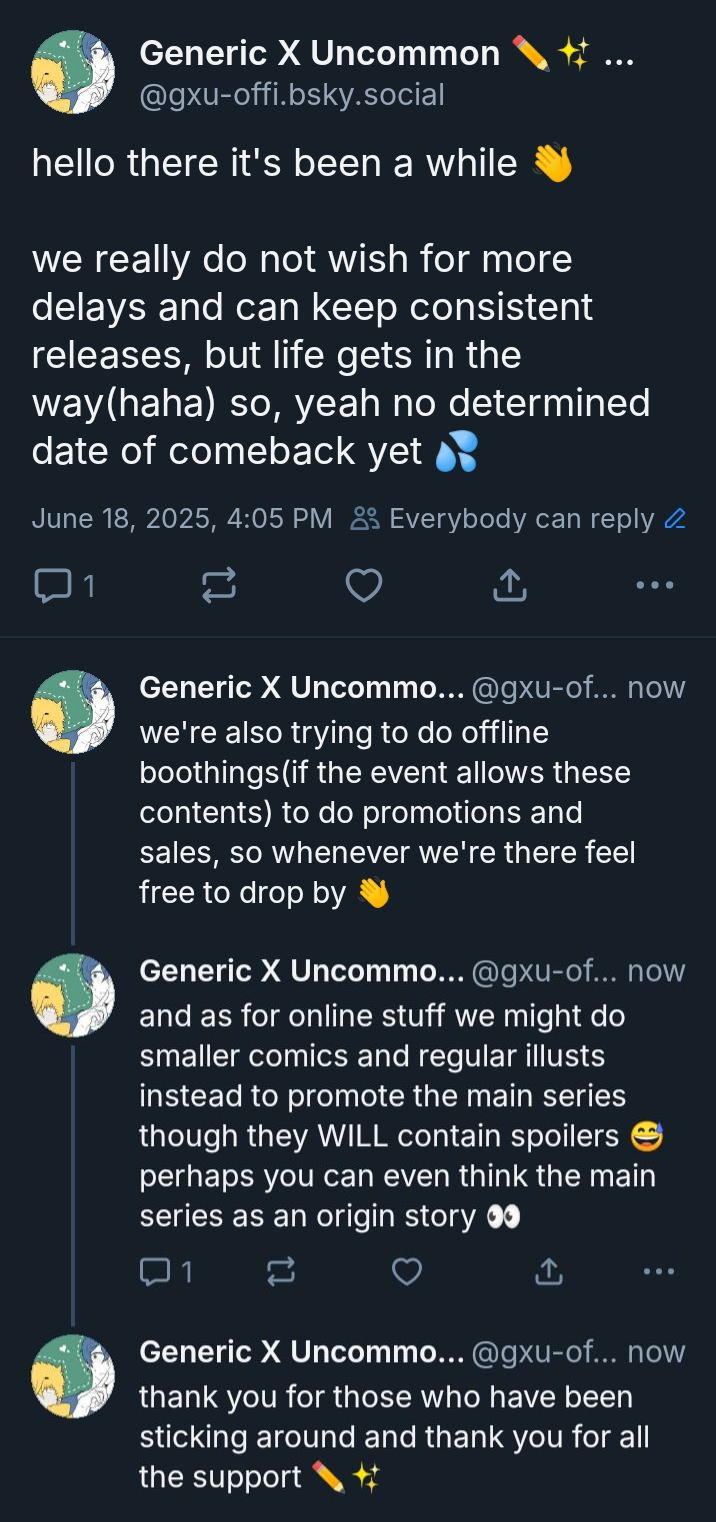Click the edit pencil next to reply setting
This screenshot has width=716, height=1522.
coord(675,519)
